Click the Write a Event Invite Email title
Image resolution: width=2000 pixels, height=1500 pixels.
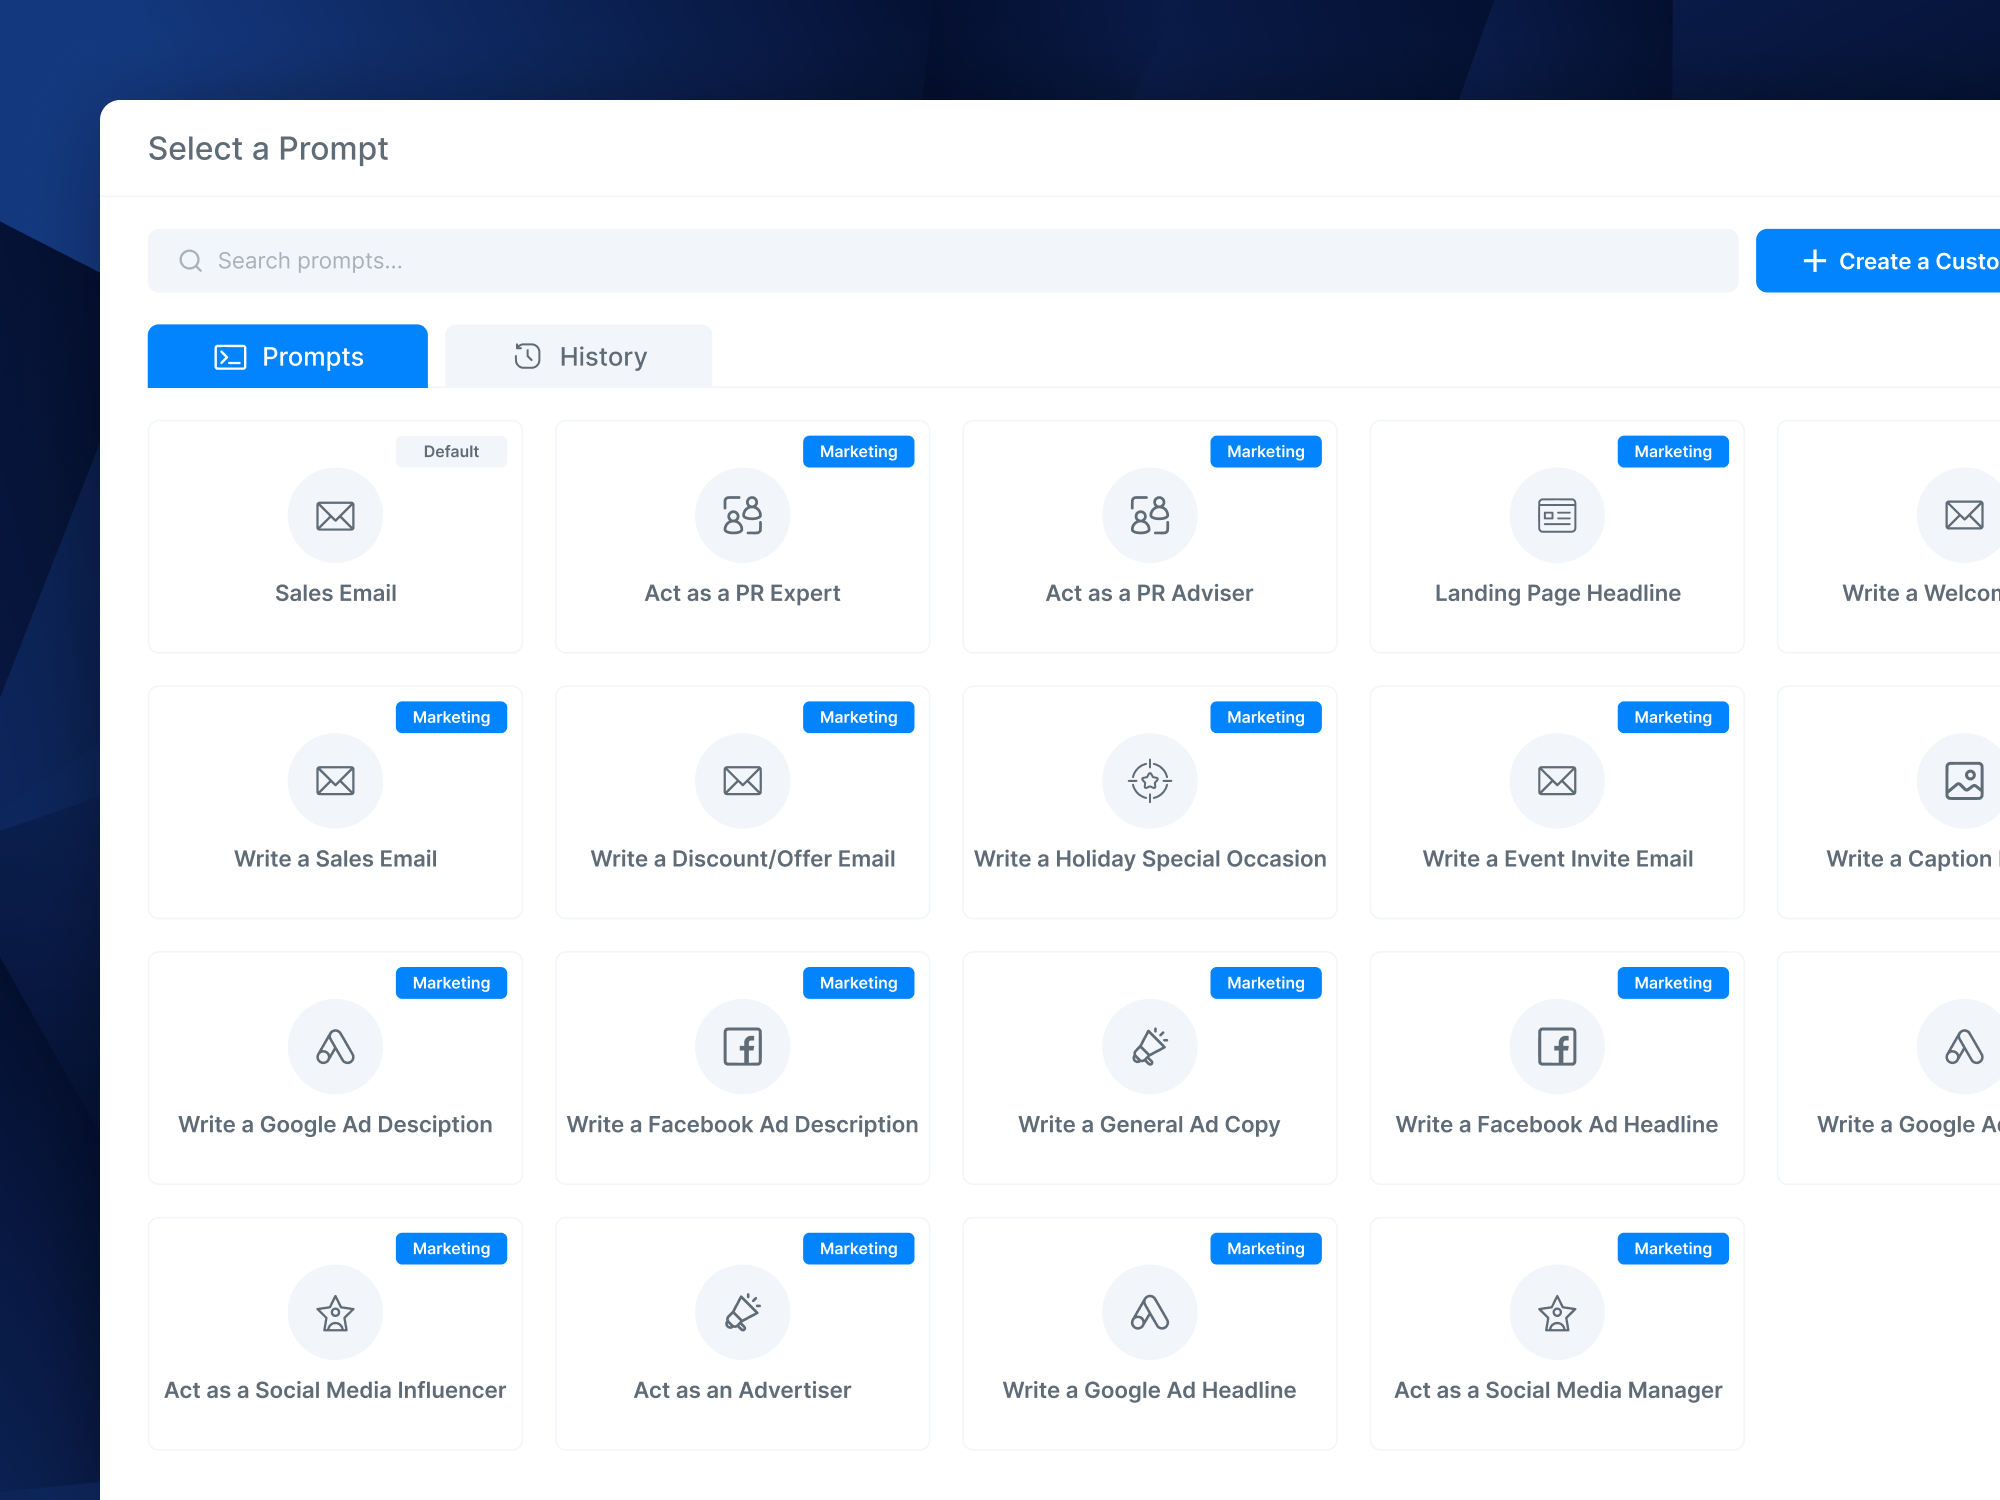pyautogui.click(x=1557, y=859)
